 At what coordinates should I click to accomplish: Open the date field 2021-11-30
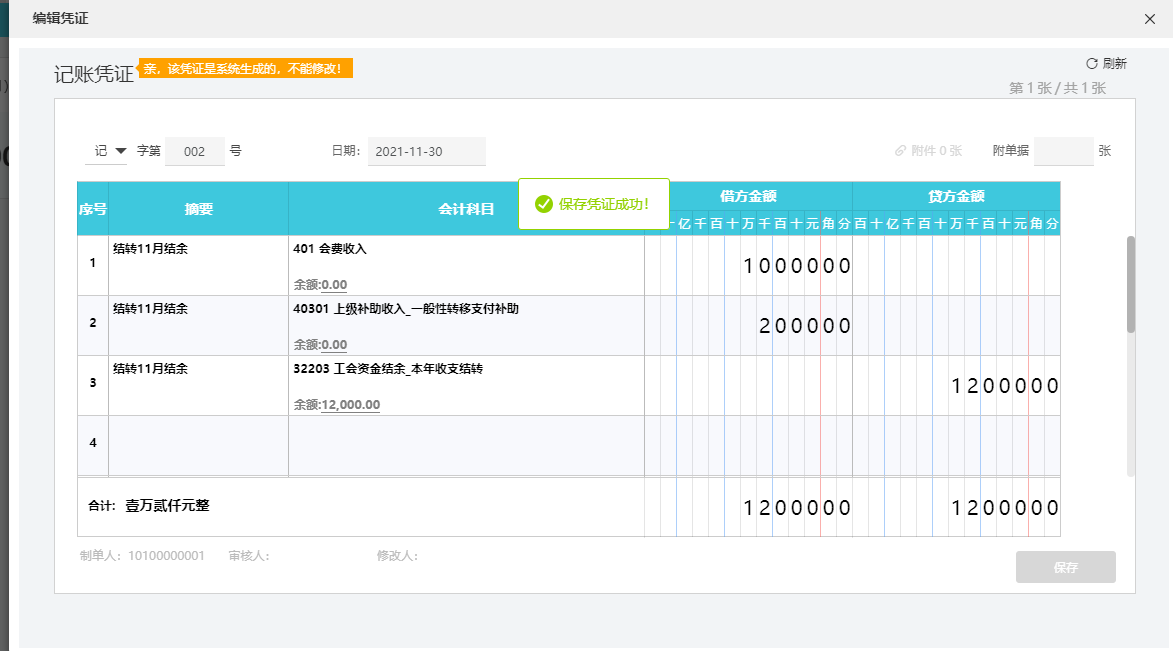click(426, 152)
